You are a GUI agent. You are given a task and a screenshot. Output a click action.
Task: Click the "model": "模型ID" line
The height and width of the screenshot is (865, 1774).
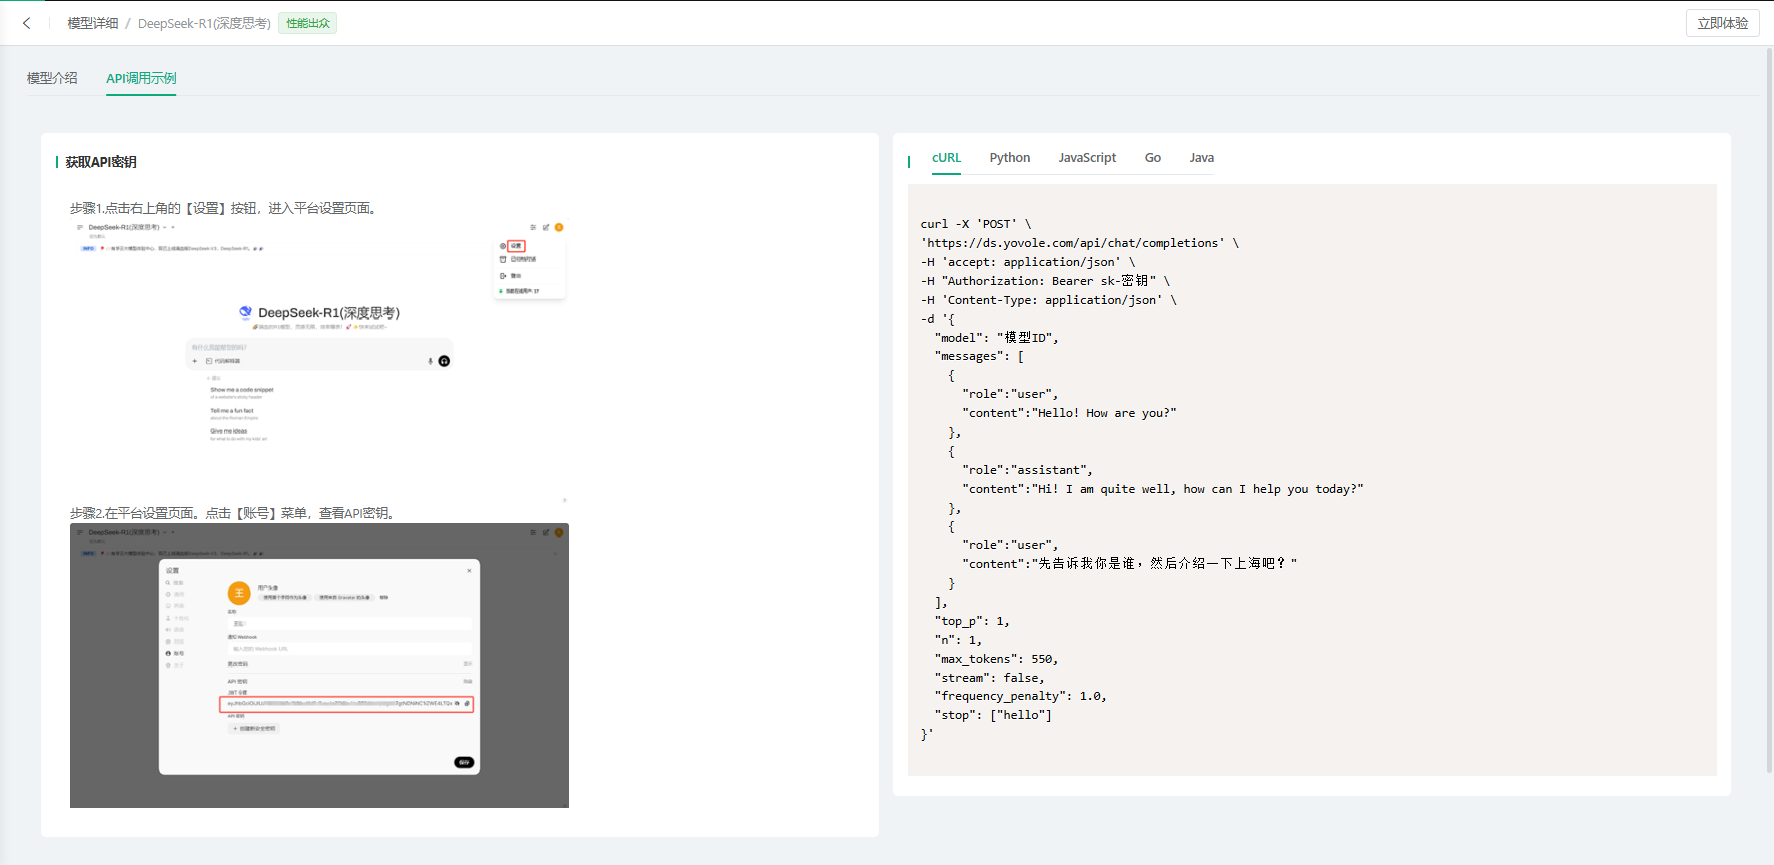[x=996, y=338]
